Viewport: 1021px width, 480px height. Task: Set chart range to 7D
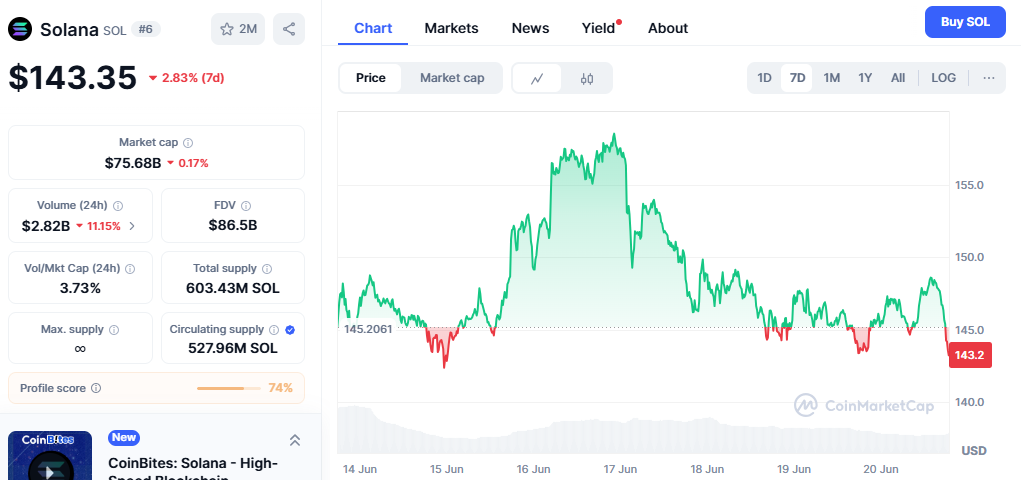[x=797, y=78]
